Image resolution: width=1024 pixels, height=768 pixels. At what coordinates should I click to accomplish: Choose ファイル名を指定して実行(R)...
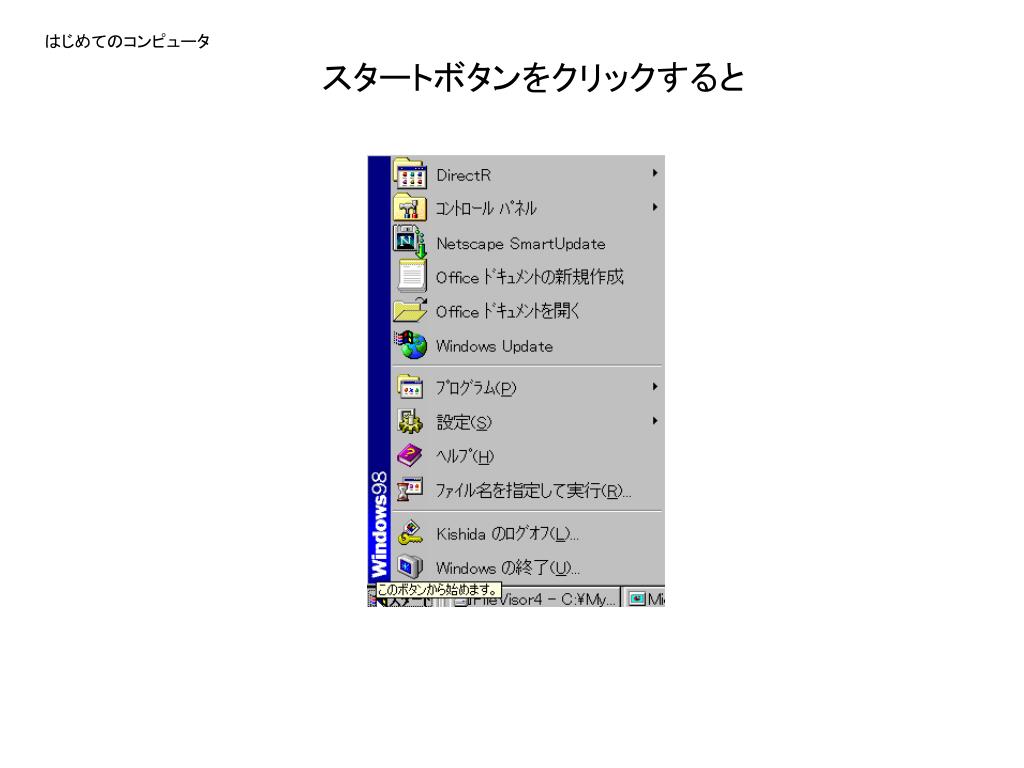pyautogui.click(x=528, y=490)
